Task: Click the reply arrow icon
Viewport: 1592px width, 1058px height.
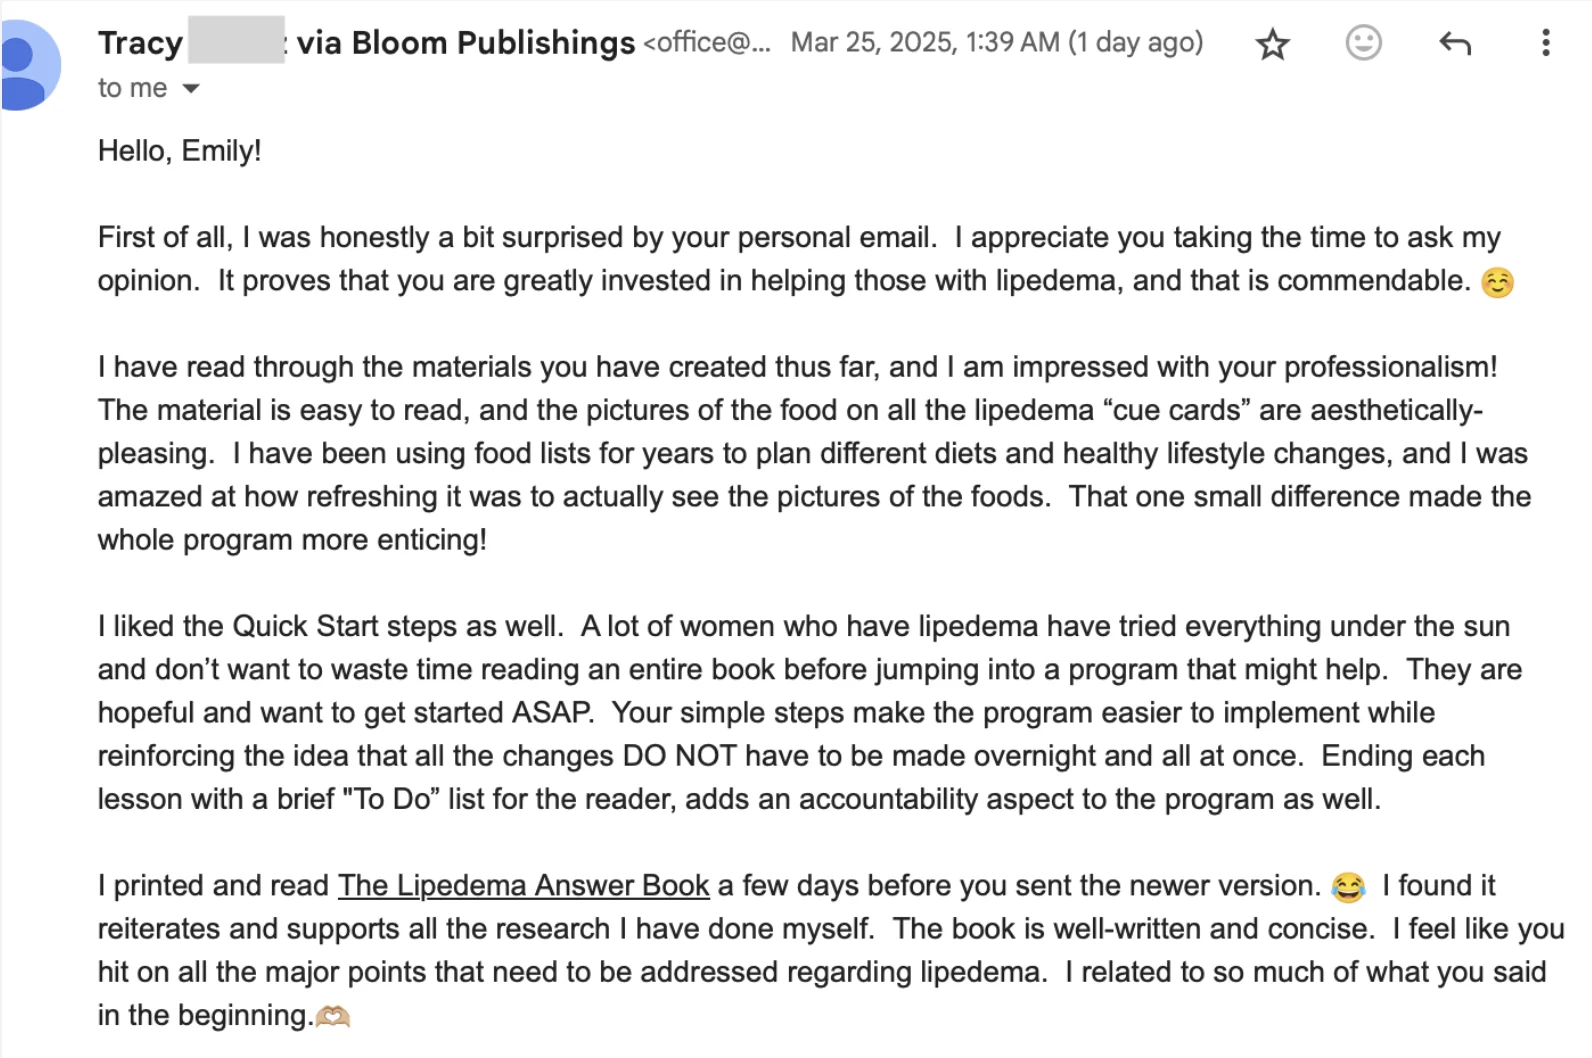Action: [x=1454, y=43]
